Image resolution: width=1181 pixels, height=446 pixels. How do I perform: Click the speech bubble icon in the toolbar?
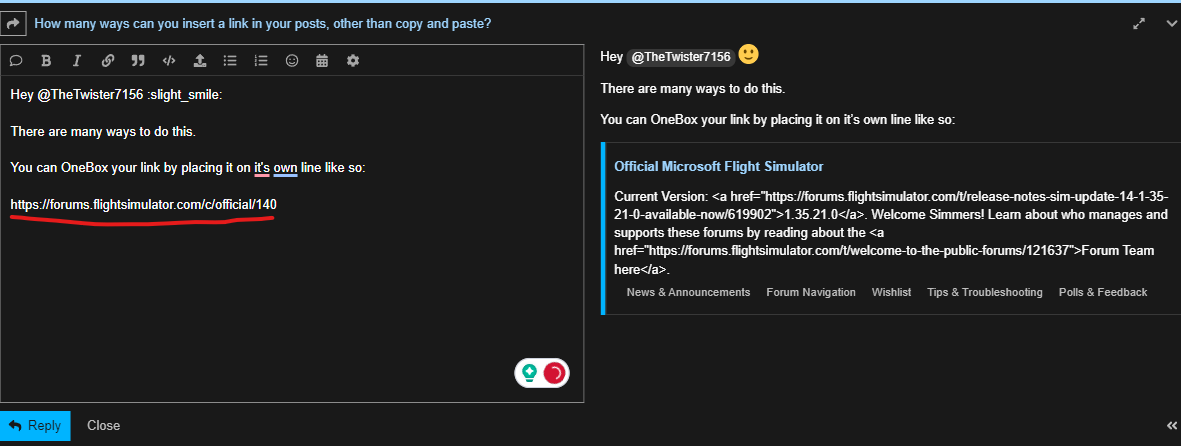tap(16, 60)
